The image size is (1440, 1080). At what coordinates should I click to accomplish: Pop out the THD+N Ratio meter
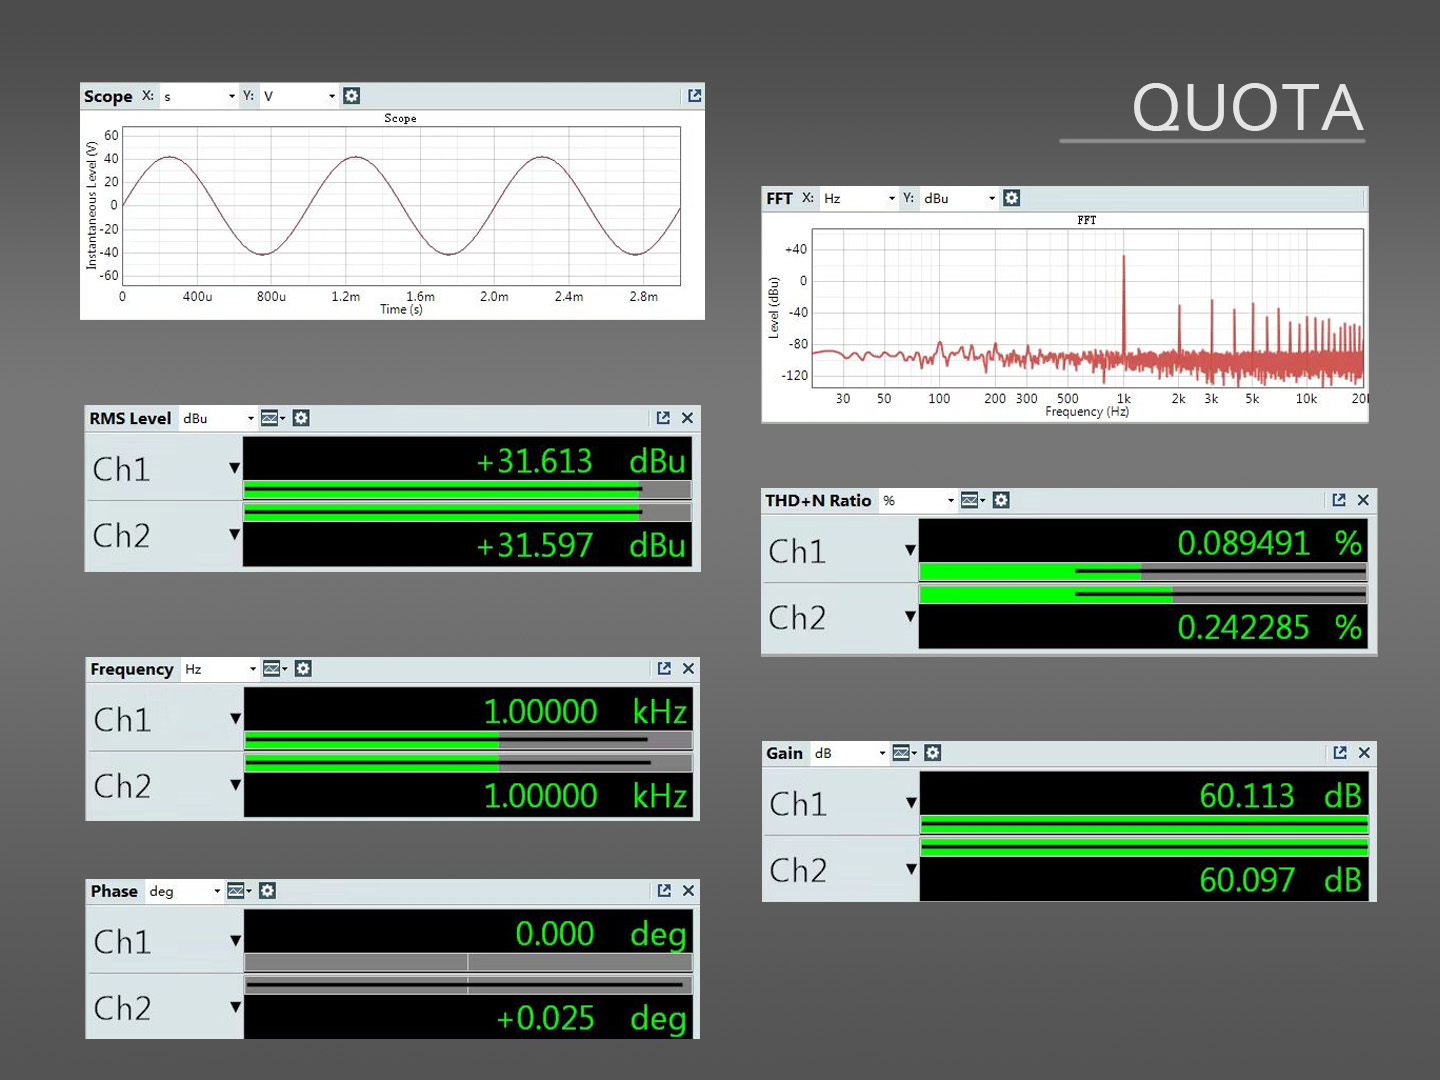click(x=1339, y=500)
